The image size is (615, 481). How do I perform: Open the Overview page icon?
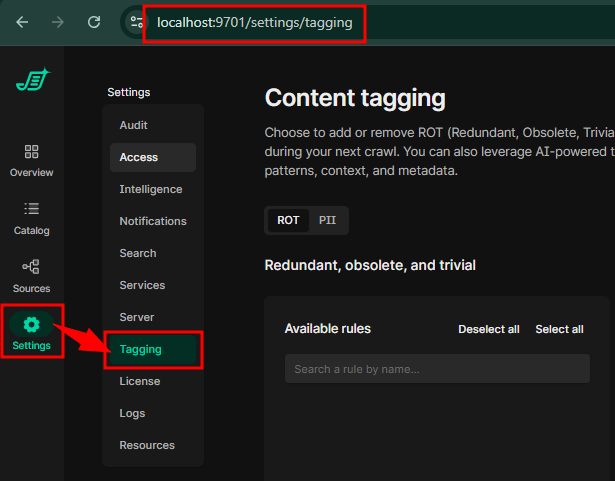[x=31, y=153]
